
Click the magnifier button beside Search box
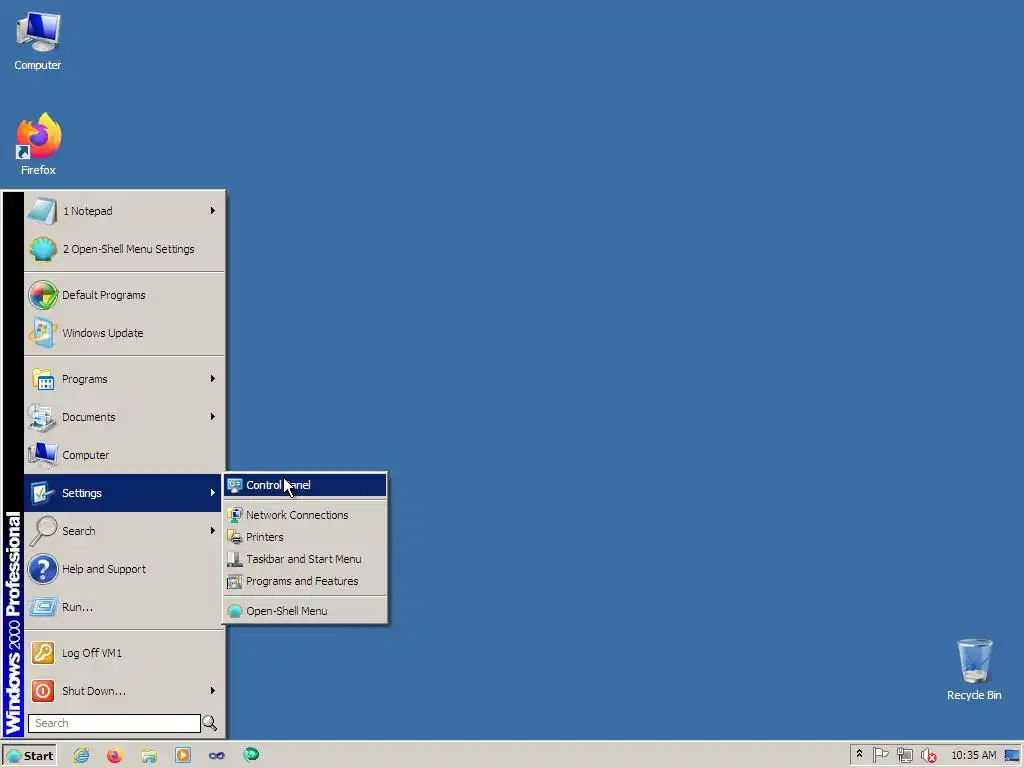point(210,723)
